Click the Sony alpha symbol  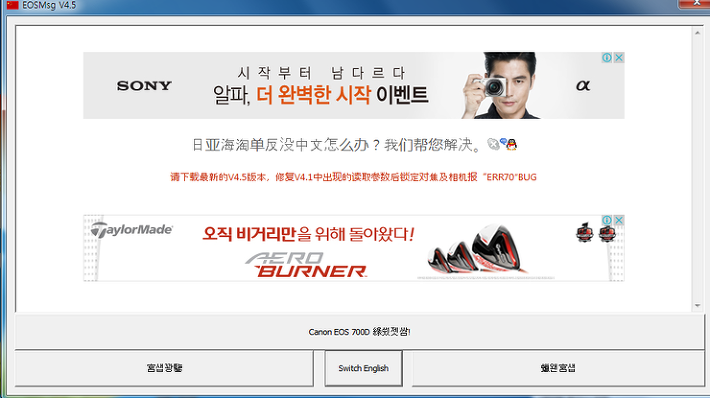tap(583, 85)
